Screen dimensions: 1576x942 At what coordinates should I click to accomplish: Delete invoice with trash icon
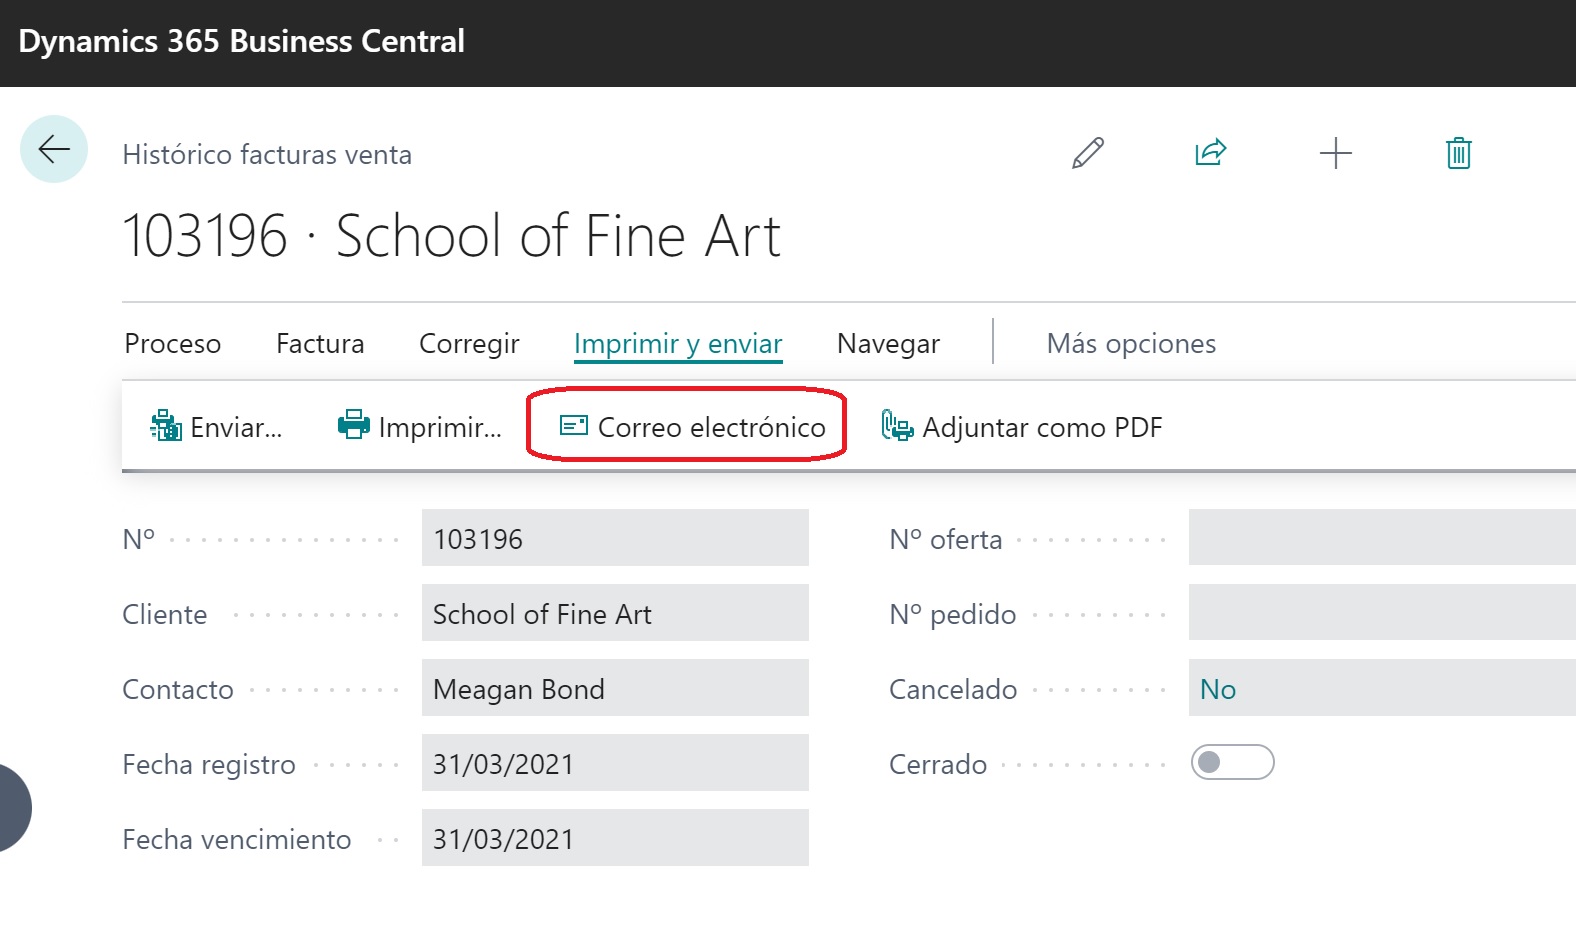tap(1459, 153)
